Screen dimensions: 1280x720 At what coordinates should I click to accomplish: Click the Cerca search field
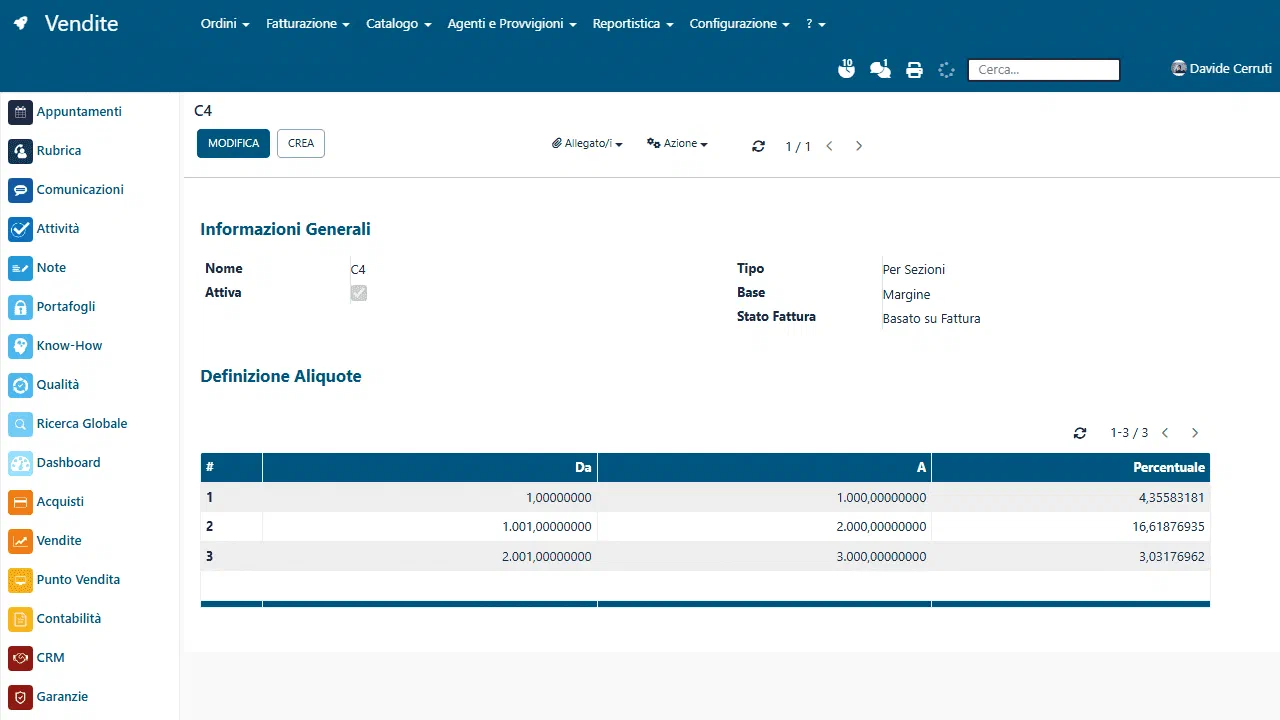pos(1044,70)
